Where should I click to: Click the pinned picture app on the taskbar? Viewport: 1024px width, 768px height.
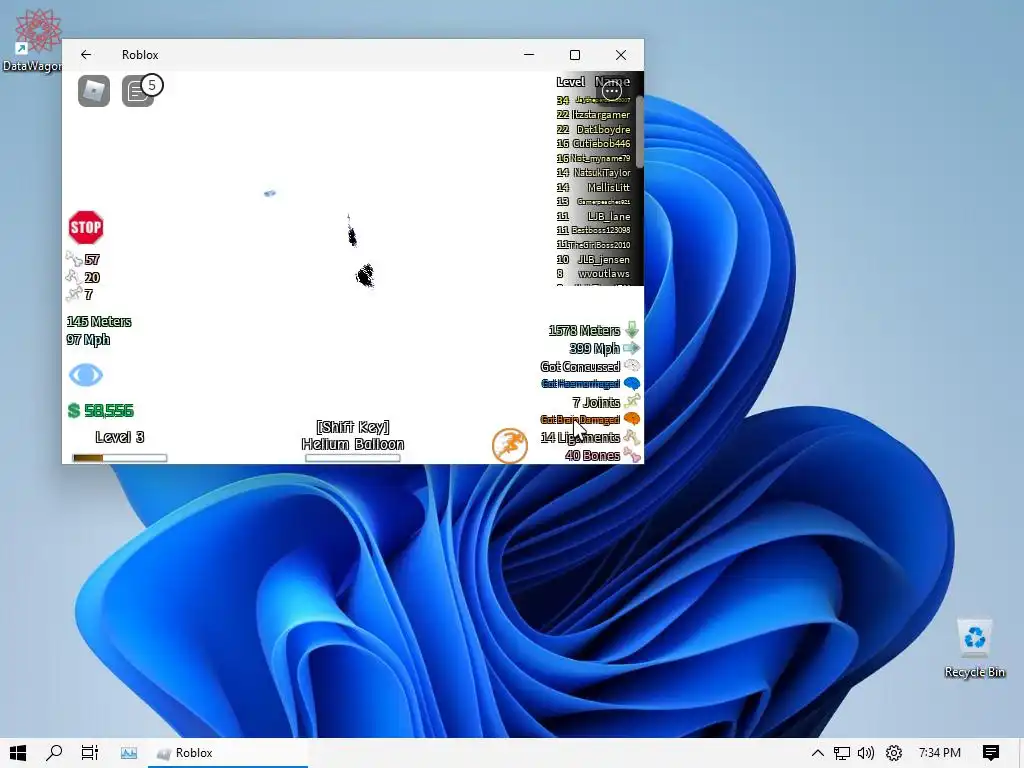click(x=129, y=753)
